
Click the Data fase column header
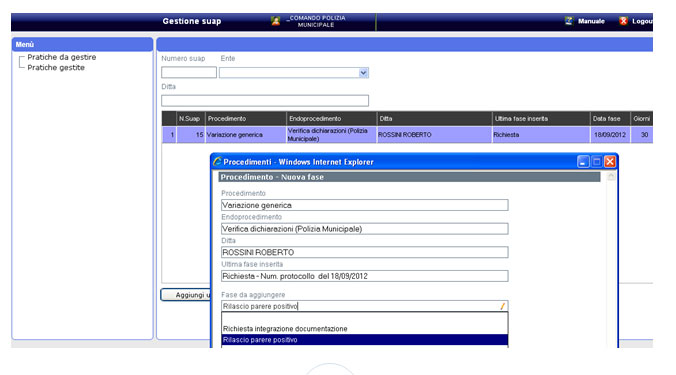click(610, 119)
